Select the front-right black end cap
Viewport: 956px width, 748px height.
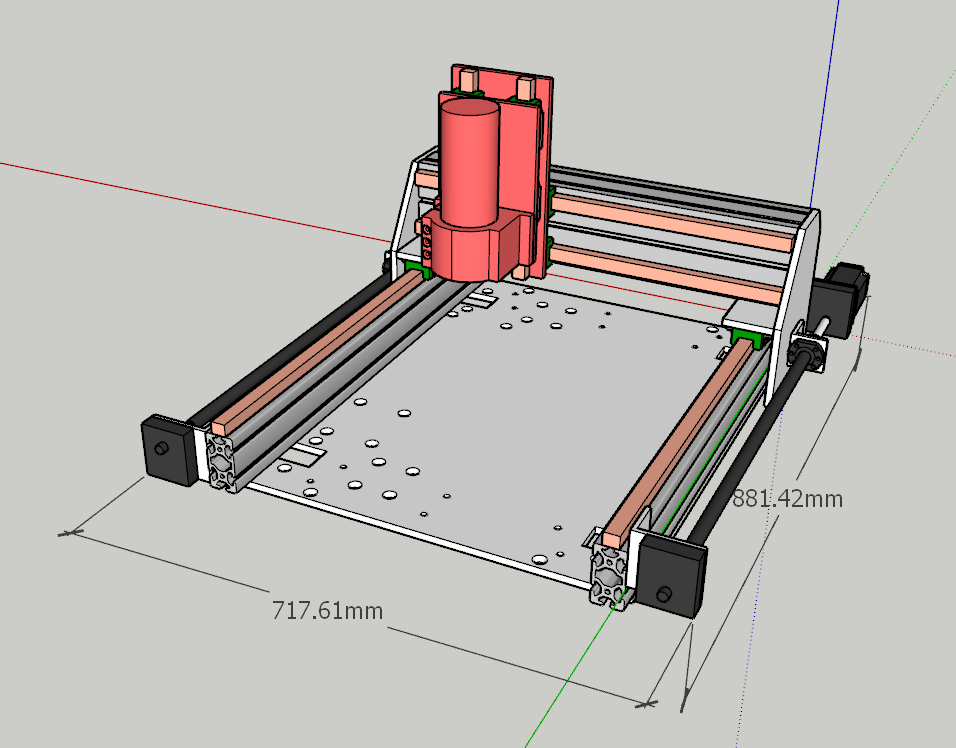coord(674,573)
